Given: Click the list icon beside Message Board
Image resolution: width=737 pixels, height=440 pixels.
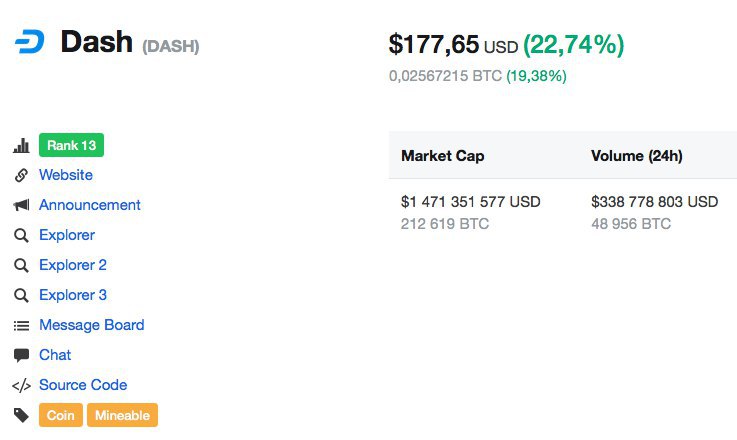Looking at the screenshot, I should point(21,325).
